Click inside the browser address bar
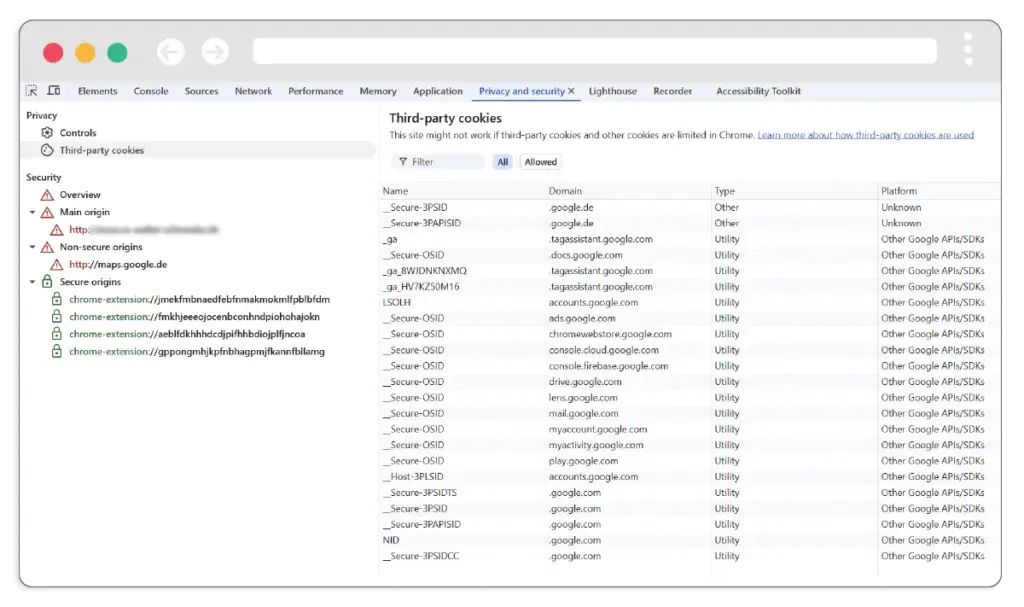Screen dimensions: 1024x607 click(x=594, y=51)
